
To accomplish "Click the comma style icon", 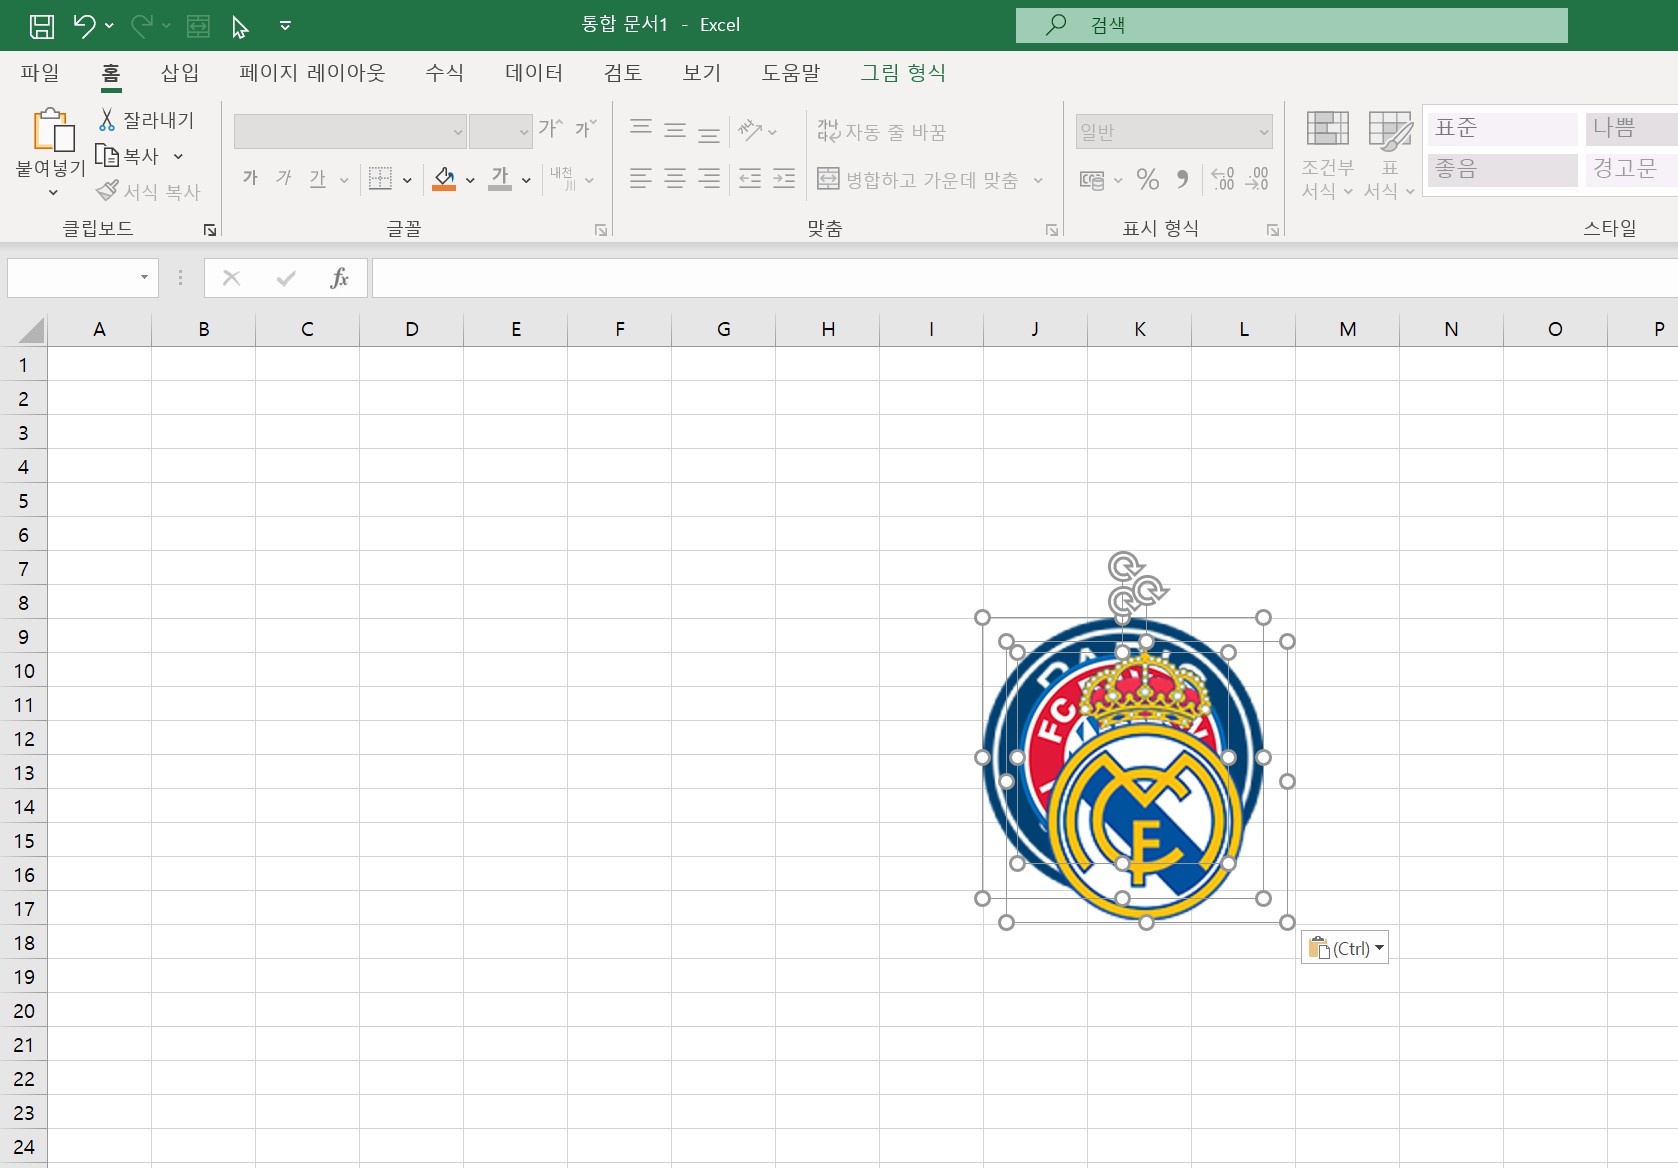I will click(1183, 180).
